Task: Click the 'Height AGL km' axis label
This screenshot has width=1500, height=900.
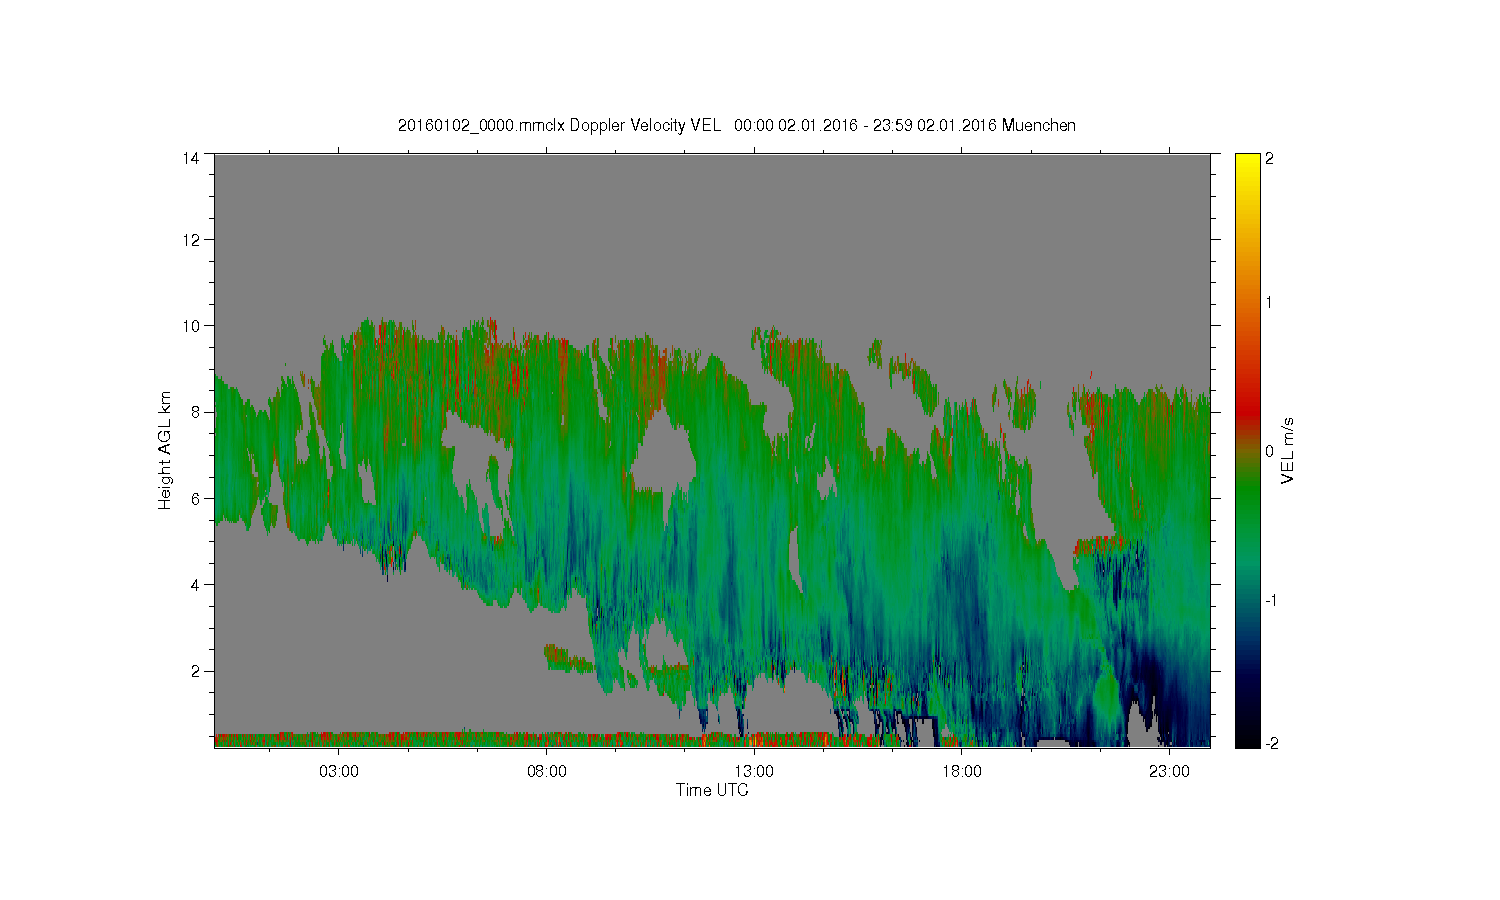Action: (165, 450)
